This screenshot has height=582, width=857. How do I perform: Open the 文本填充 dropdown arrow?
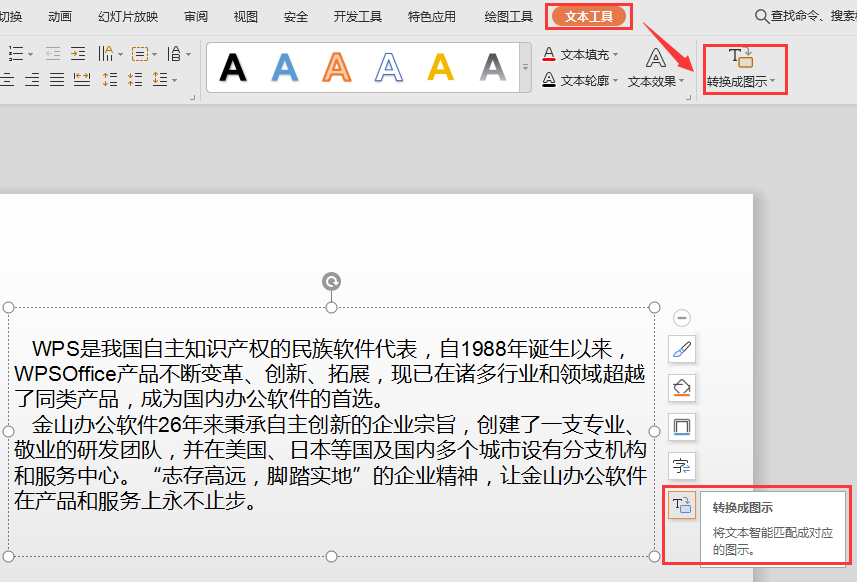(x=615, y=55)
